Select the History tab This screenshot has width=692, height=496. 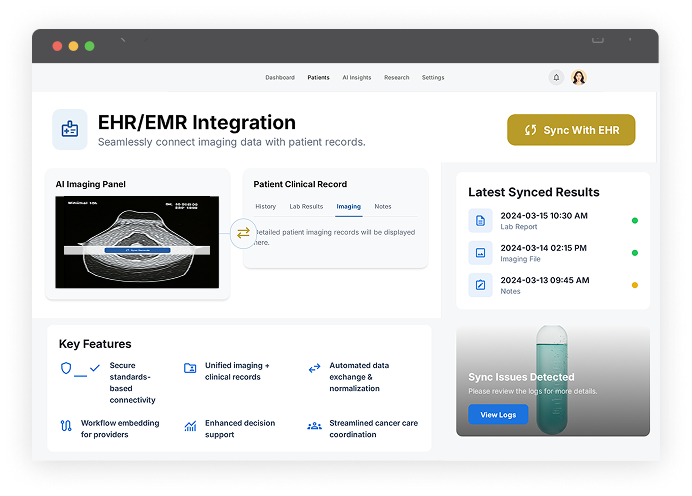point(265,206)
